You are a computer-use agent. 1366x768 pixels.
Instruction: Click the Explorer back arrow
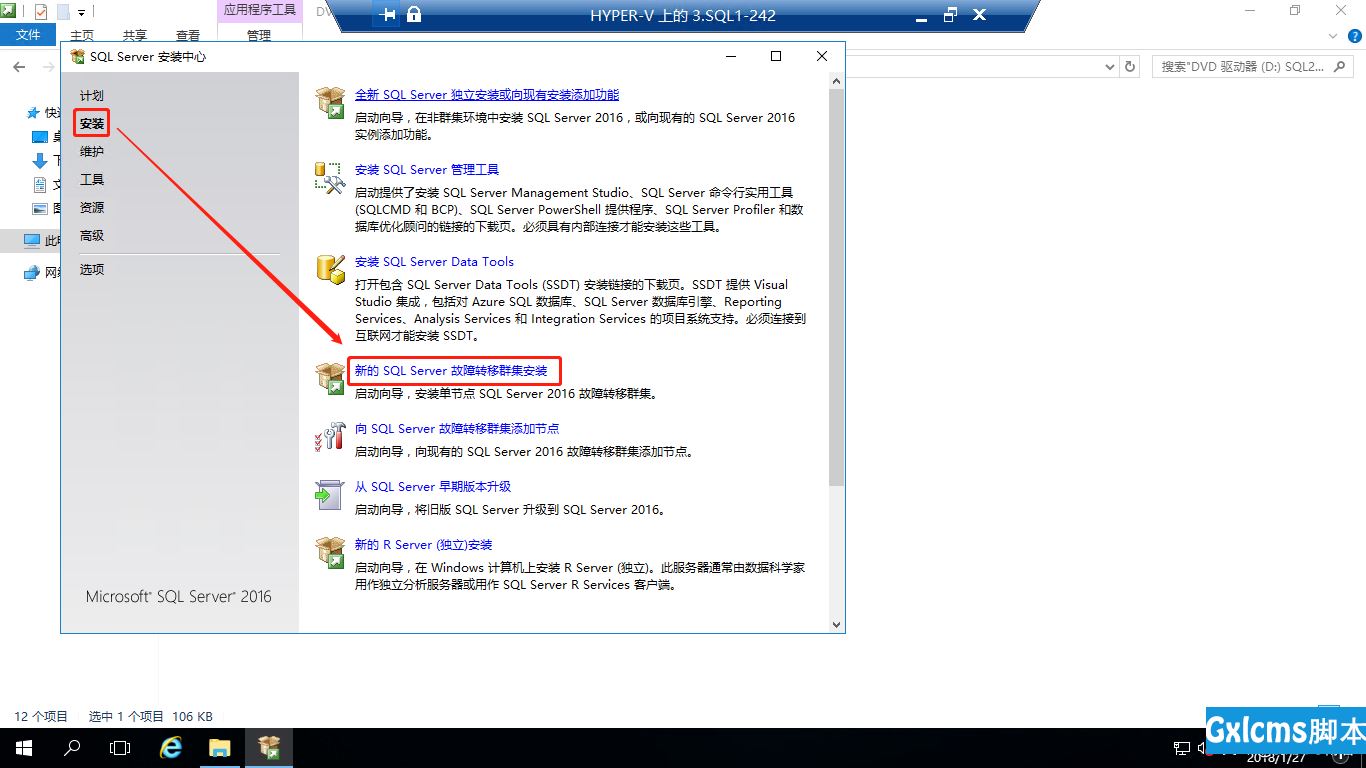[x=19, y=67]
